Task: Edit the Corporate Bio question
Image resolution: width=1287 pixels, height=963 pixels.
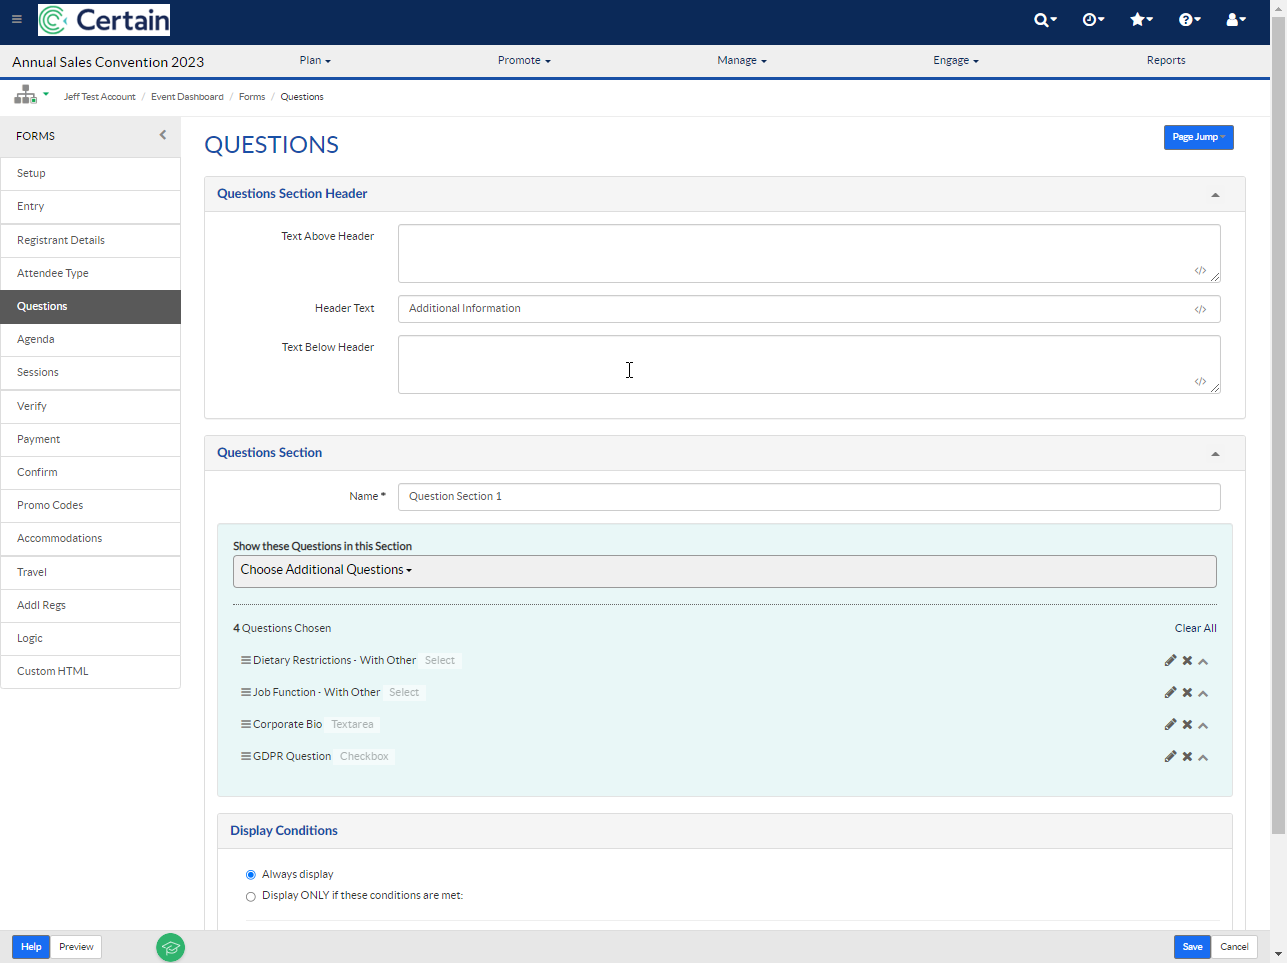Action: (1170, 724)
